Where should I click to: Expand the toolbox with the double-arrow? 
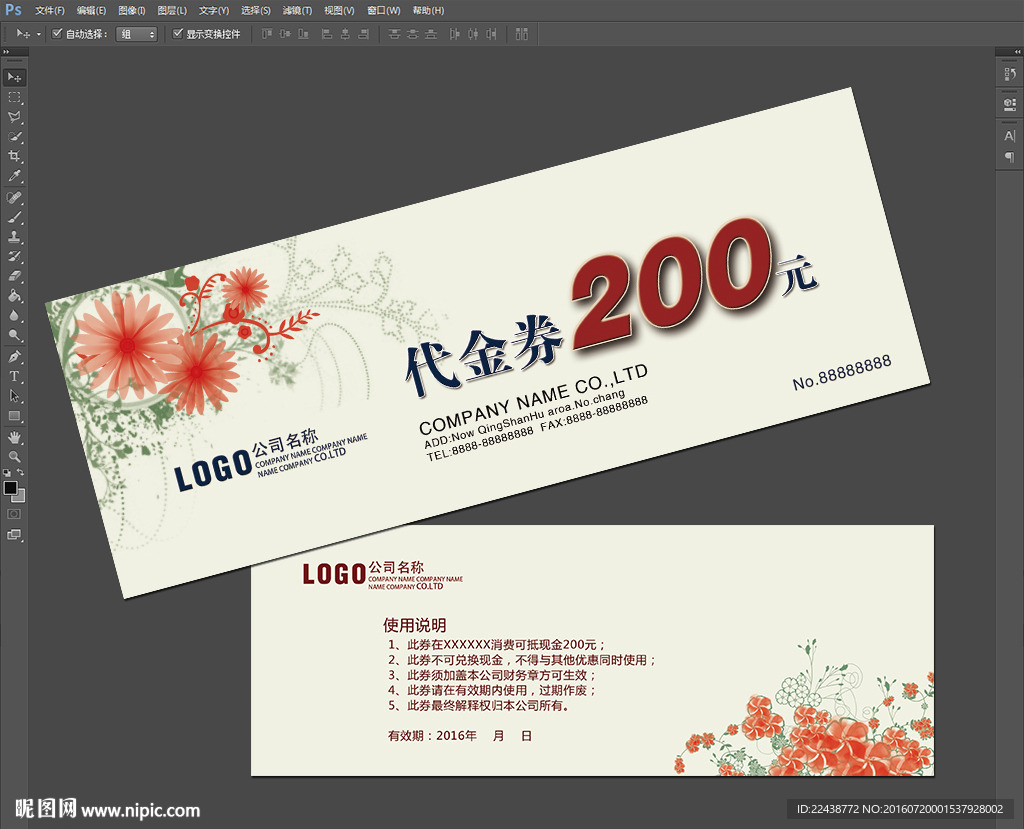click(7, 52)
